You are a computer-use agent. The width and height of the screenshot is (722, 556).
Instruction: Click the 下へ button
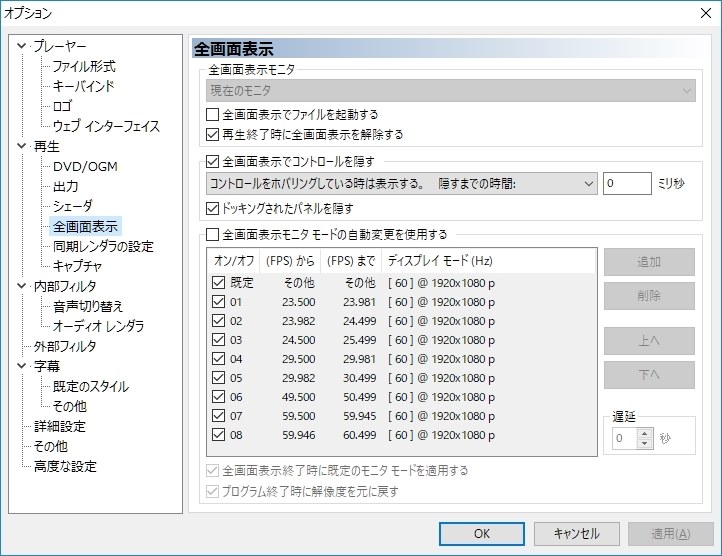[x=649, y=375]
